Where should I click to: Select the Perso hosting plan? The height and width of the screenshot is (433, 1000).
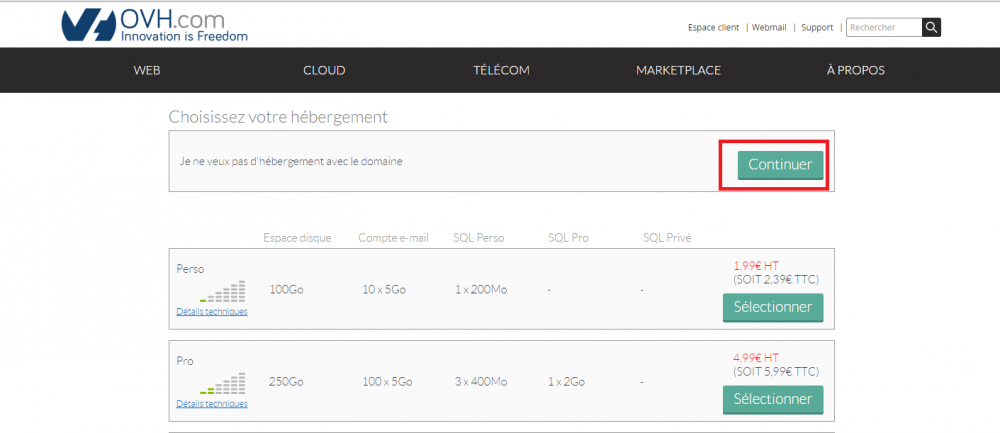coord(772,307)
